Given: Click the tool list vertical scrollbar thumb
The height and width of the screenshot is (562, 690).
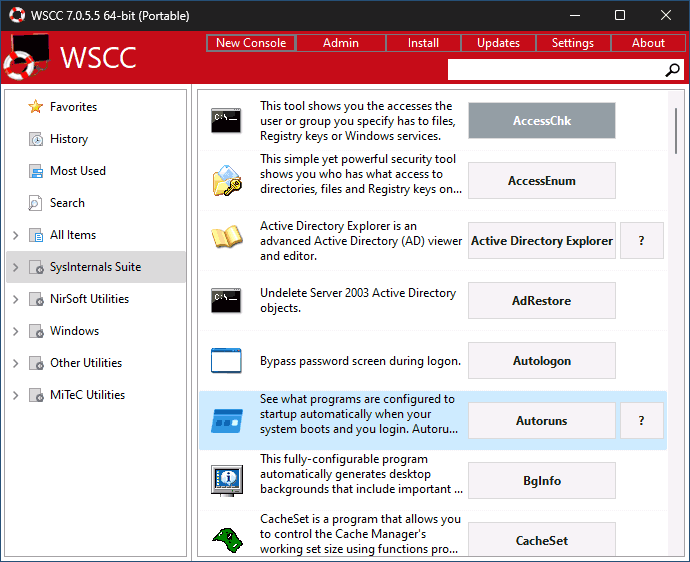Looking at the screenshot, I should 676,131.
